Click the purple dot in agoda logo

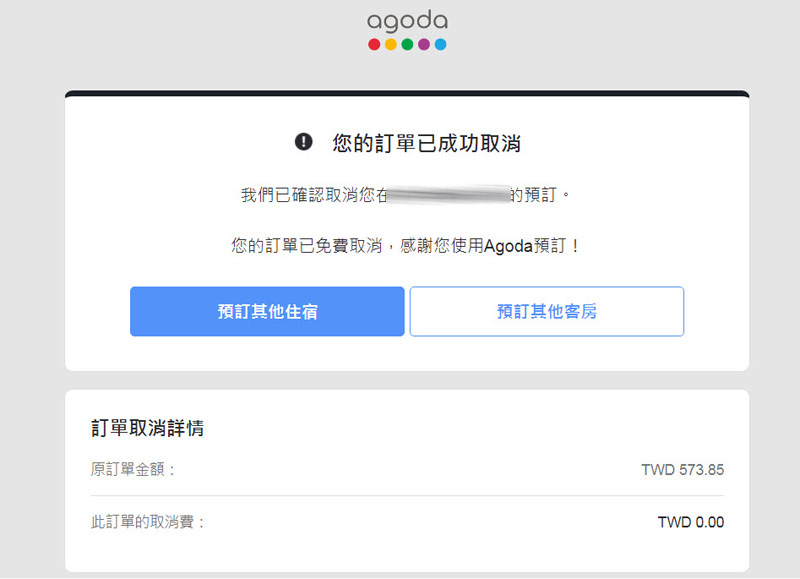[424, 44]
